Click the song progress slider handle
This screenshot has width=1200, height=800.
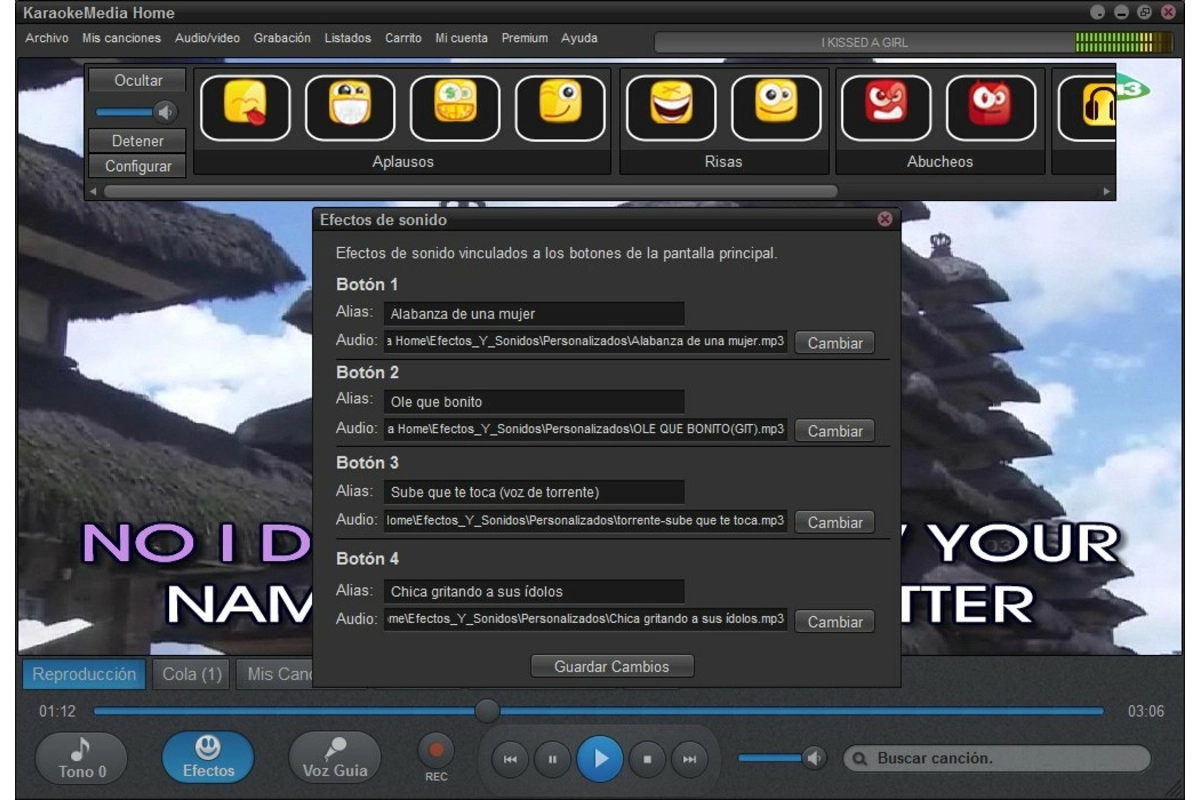click(486, 711)
